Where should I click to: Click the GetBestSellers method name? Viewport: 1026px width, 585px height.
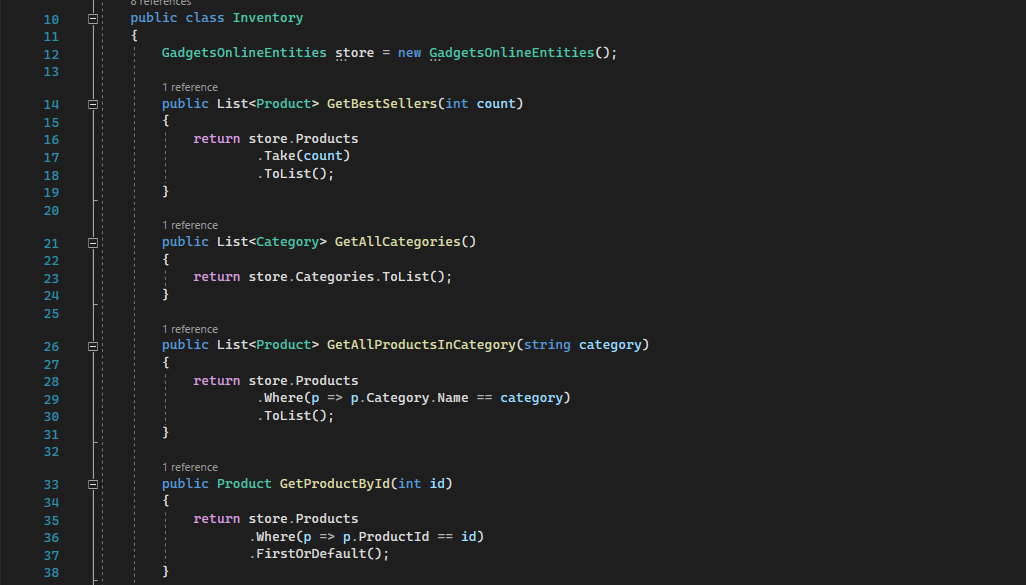(x=381, y=103)
